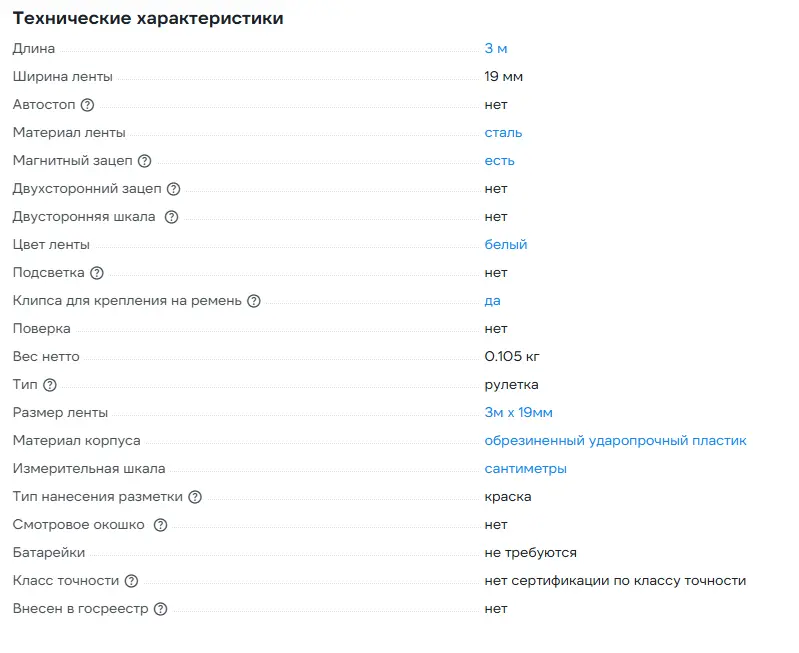Click the help icon beside Смотровое окошко
Screen dimensions: 799x653
click(x=160, y=525)
